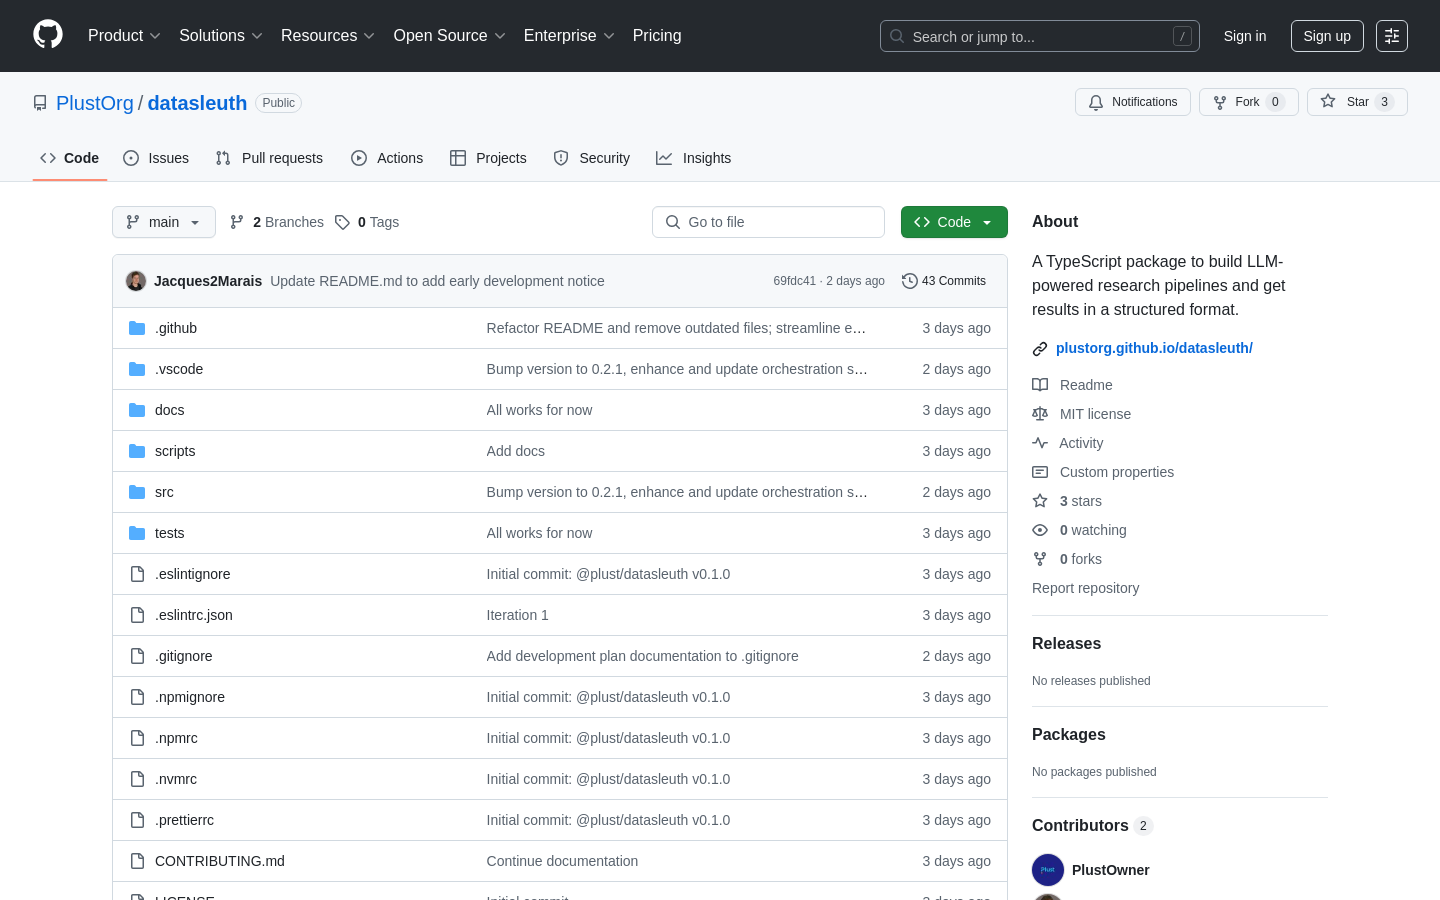Open the header settings slider icon button
1440x900 pixels.
click(1392, 36)
